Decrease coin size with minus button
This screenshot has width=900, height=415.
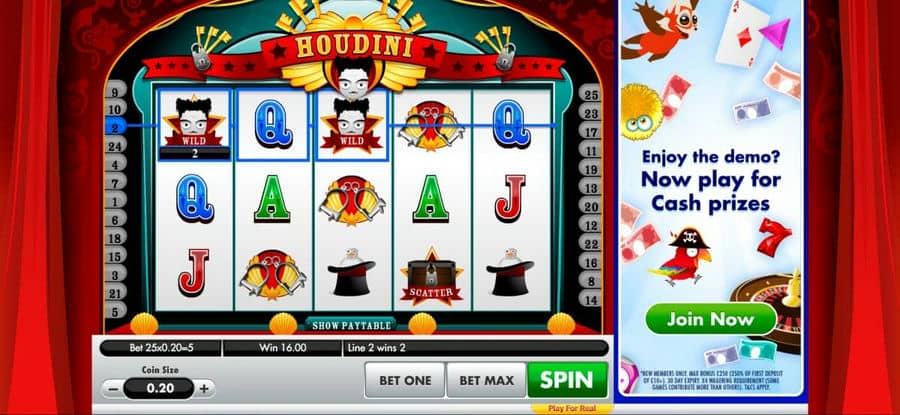point(114,389)
